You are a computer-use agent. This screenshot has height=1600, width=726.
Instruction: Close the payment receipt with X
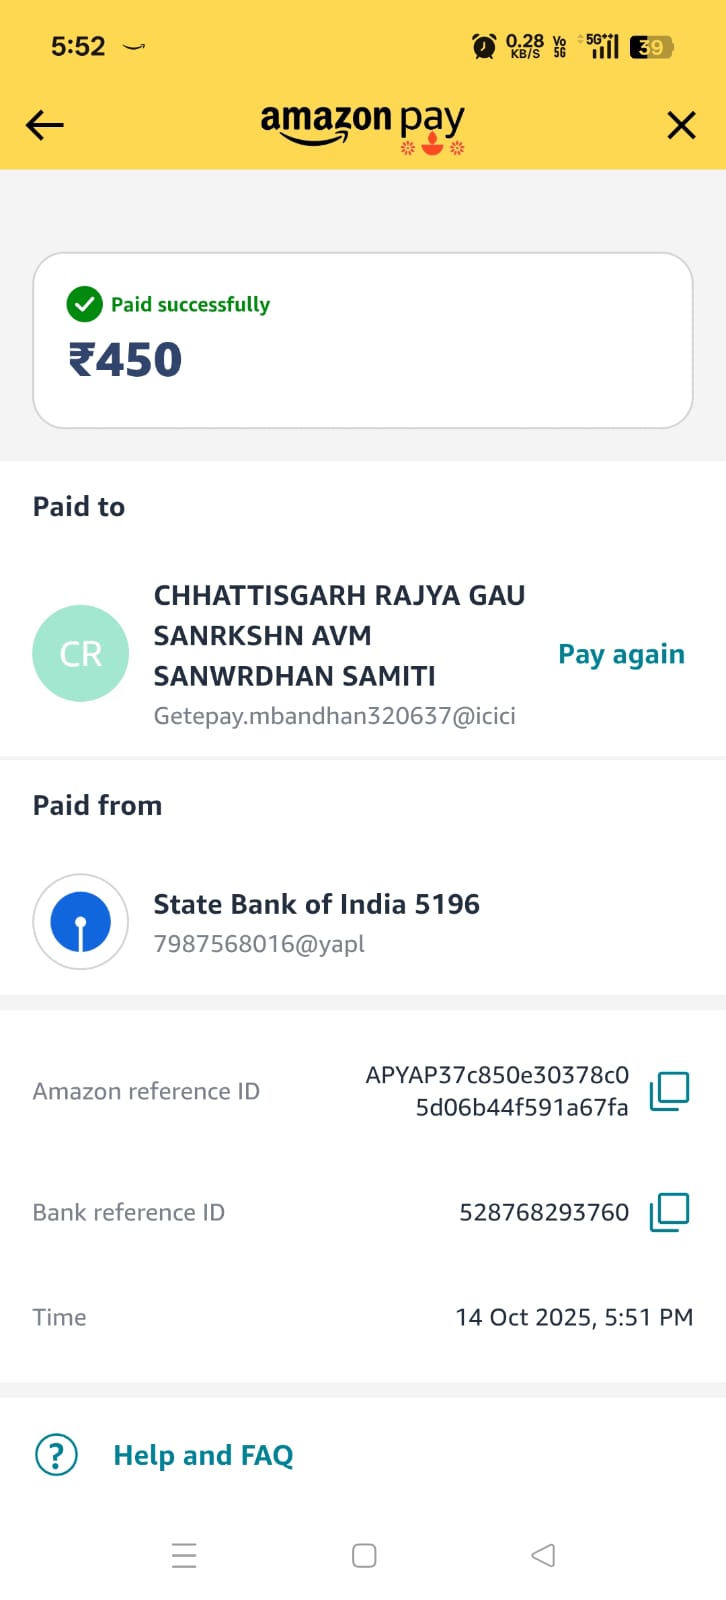681,125
